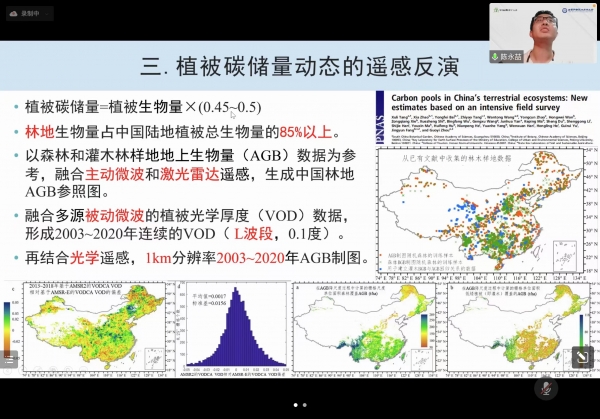Select the second page indicator dot
600x419 pixels.
[x=306, y=405]
